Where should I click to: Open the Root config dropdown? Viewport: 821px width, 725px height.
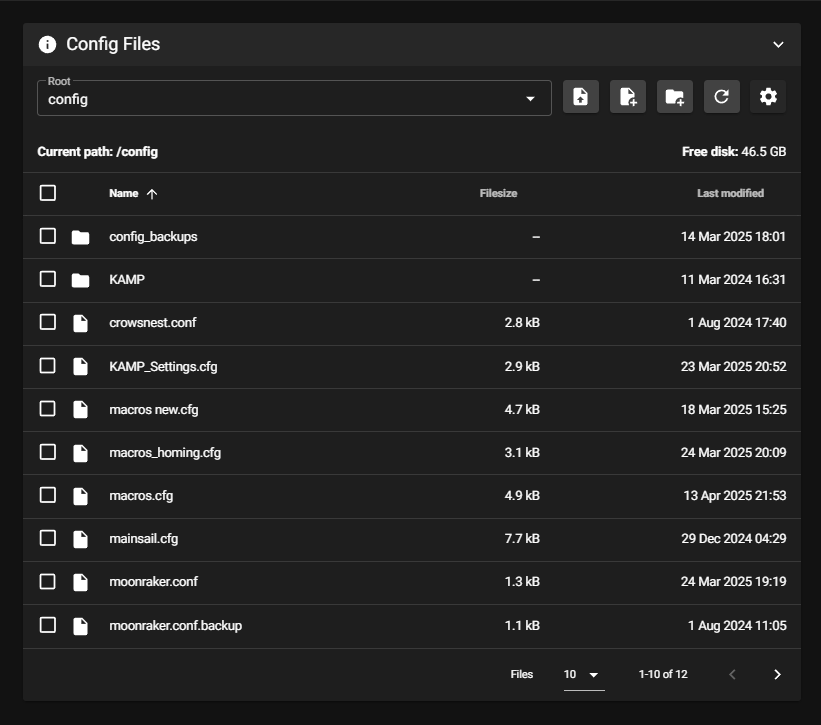[x=294, y=98]
